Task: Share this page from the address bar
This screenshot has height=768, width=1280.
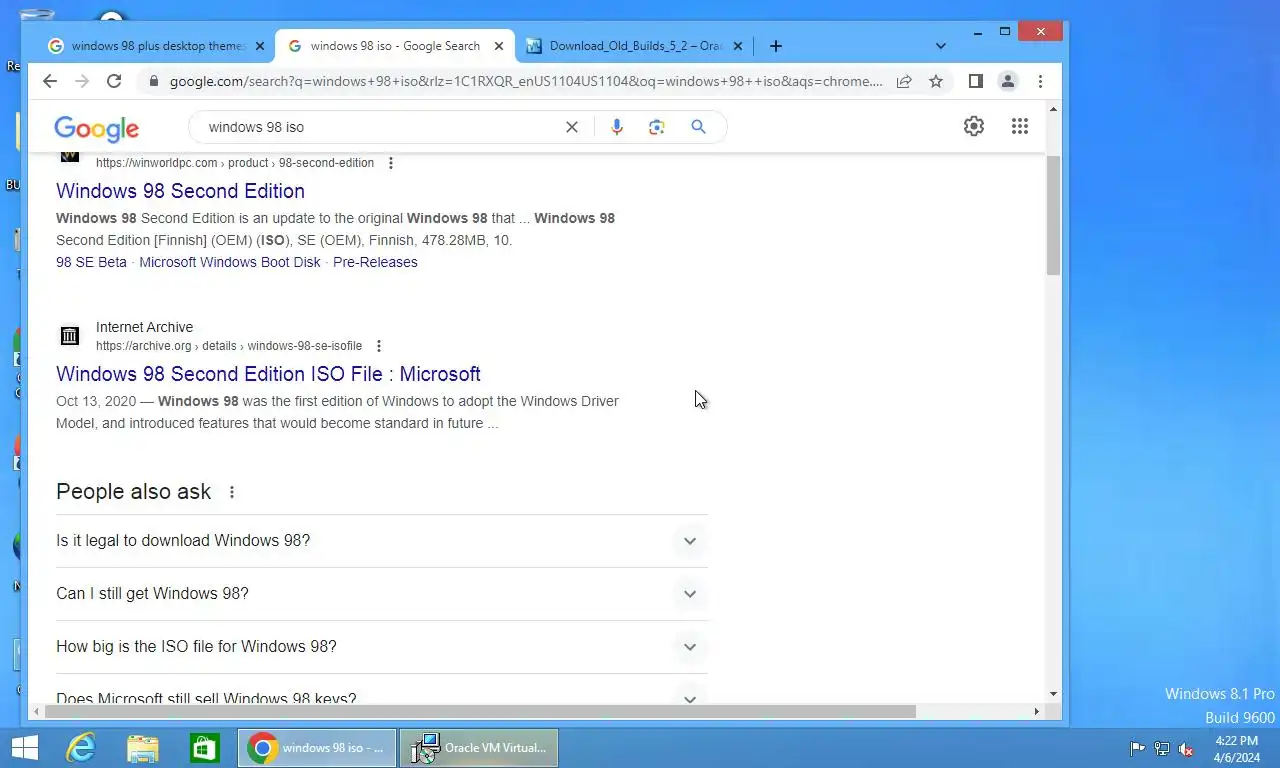Action: [904, 82]
